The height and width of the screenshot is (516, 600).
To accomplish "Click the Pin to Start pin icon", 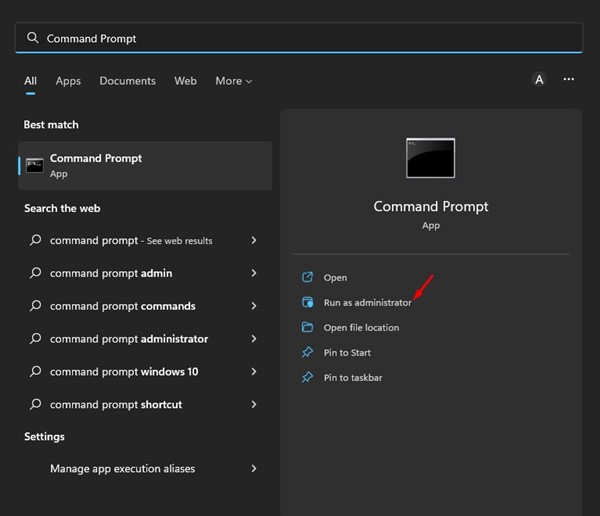I will click(x=307, y=352).
